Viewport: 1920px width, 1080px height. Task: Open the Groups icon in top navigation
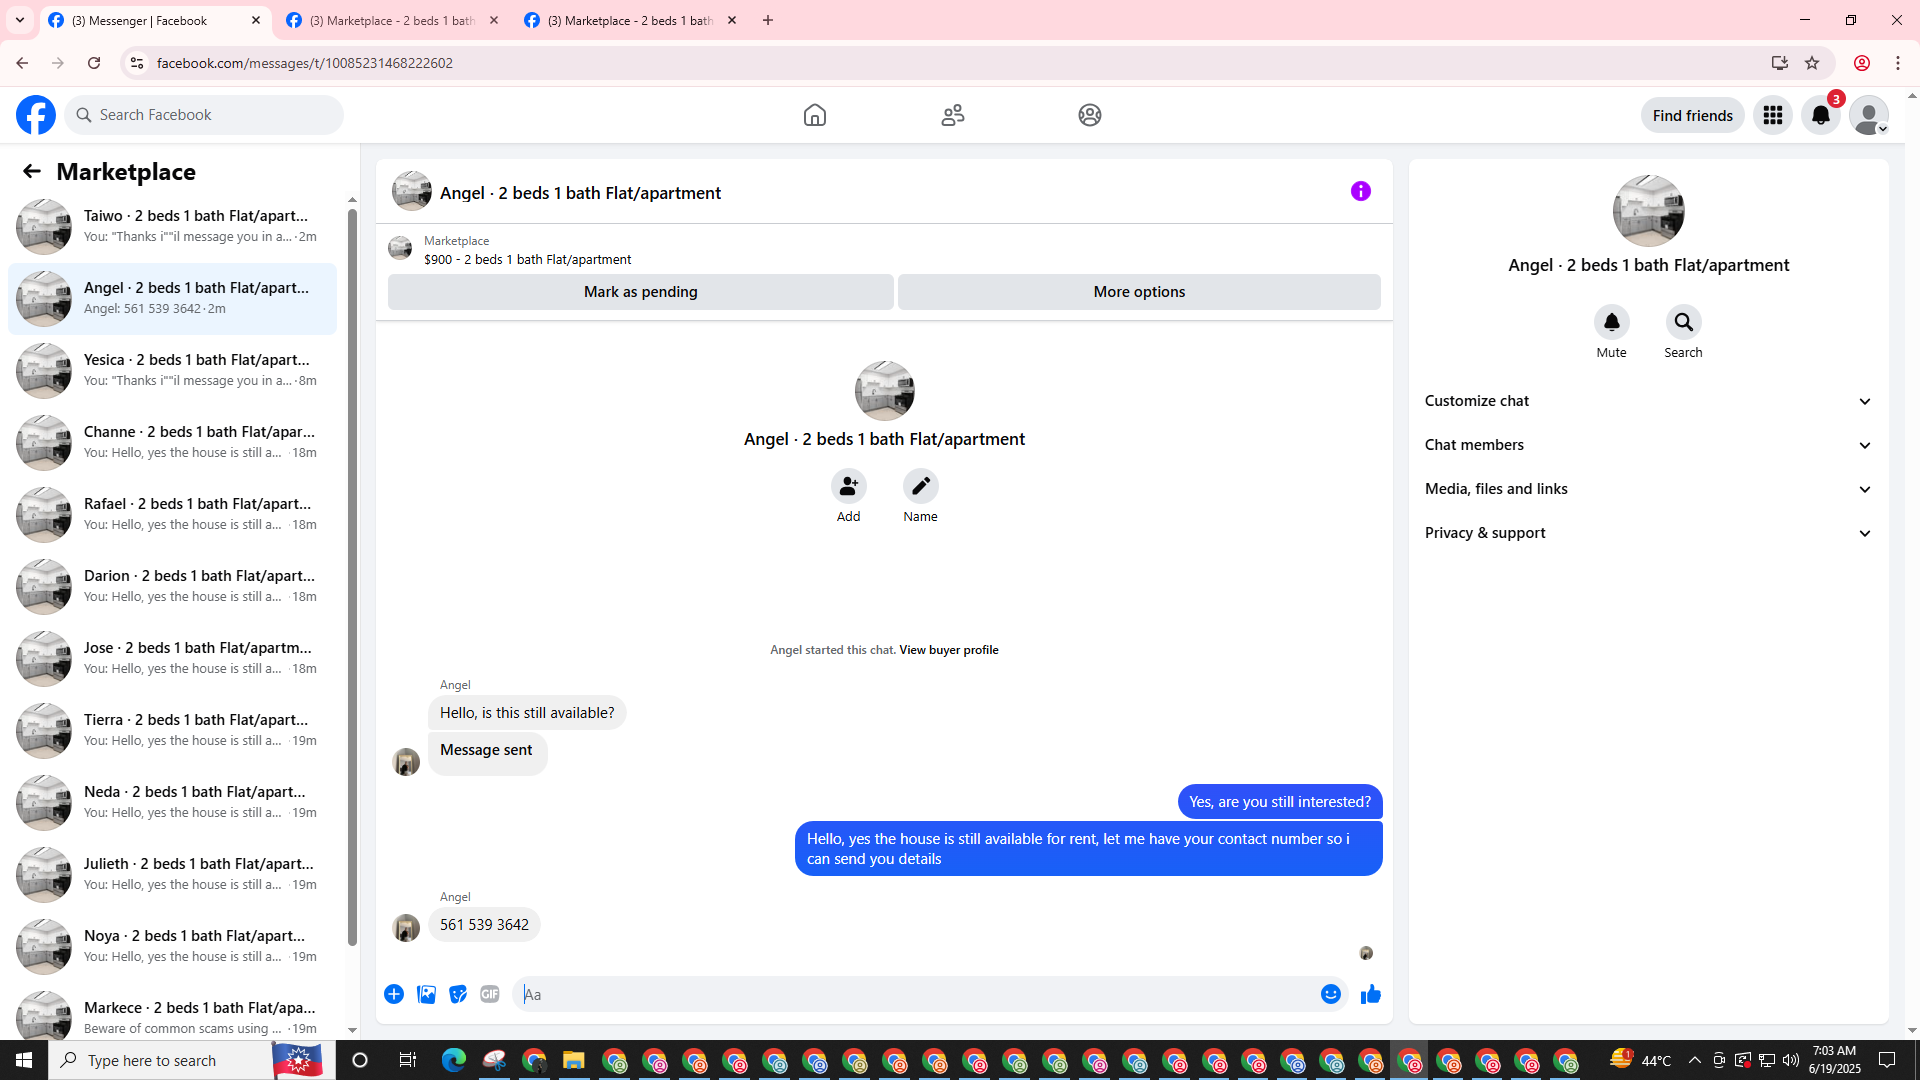pos(1090,115)
